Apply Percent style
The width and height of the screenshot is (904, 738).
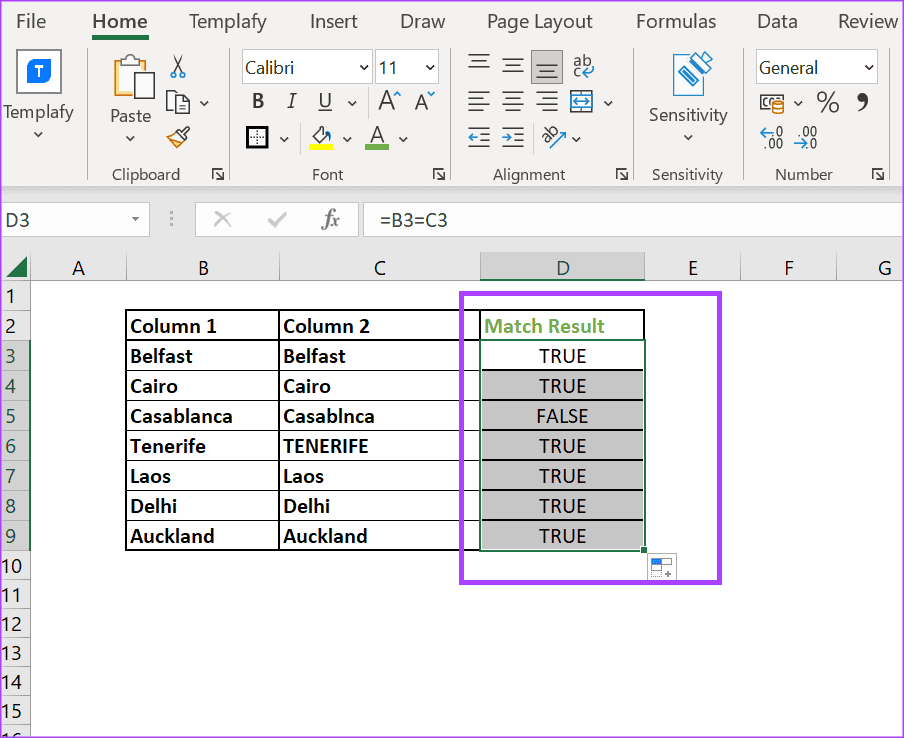pos(828,103)
